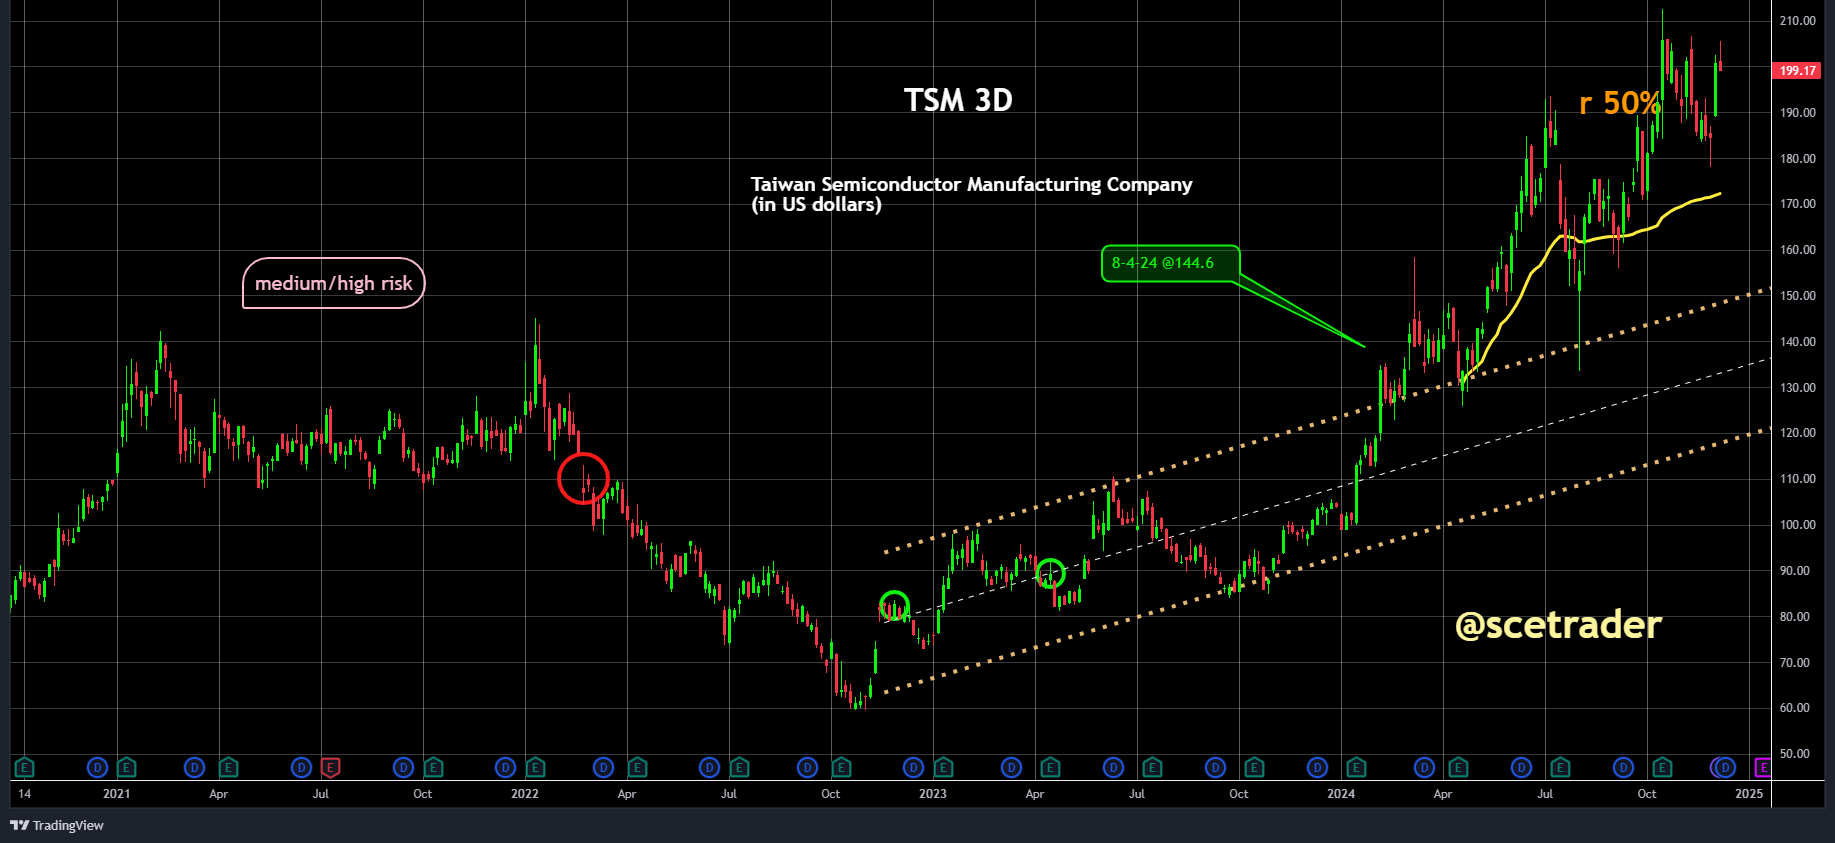Open the December 2022 dividend D marker
This screenshot has width=1835, height=843.
click(913, 768)
